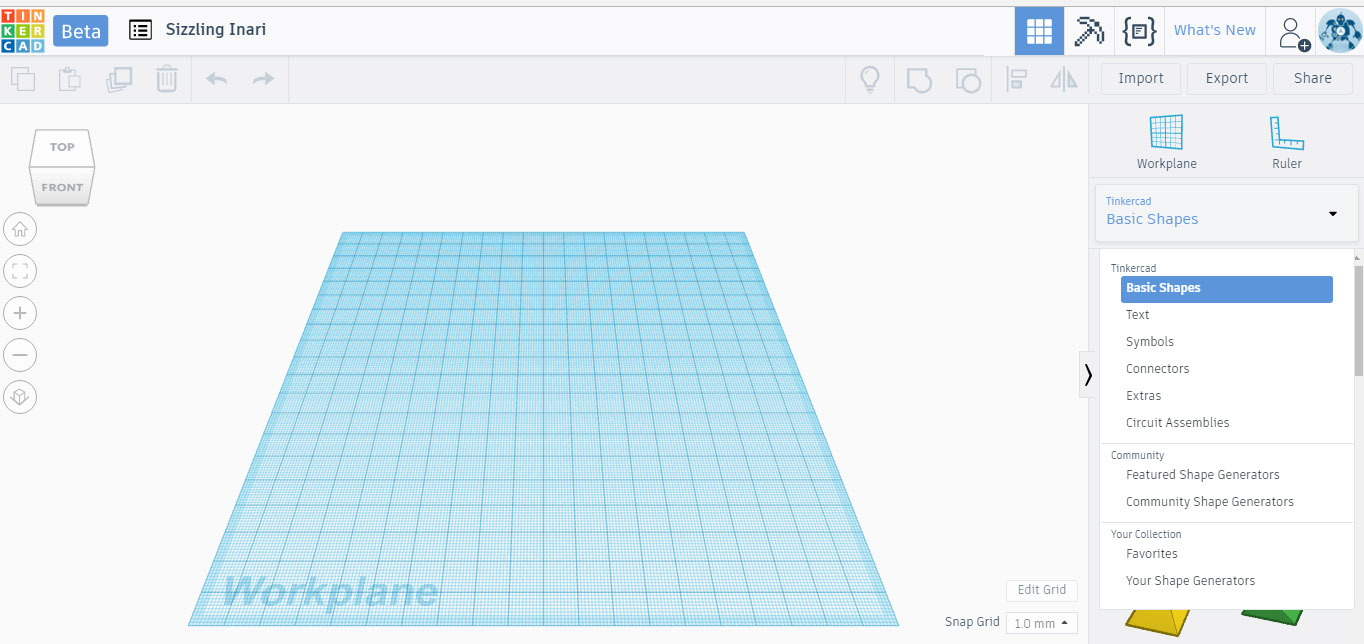The height and width of the screenshot is (644, 1364).
Task: Select Connectors from the shapes list
Action: coord(1158,369)
